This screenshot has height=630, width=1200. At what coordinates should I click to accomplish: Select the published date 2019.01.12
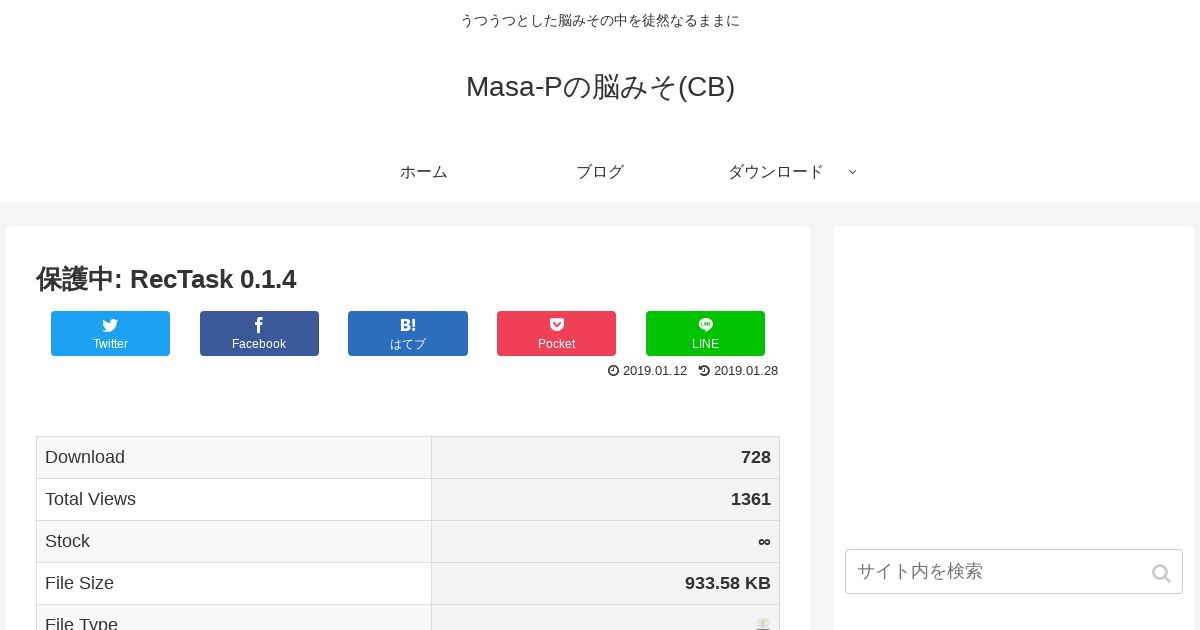(655, 371)
